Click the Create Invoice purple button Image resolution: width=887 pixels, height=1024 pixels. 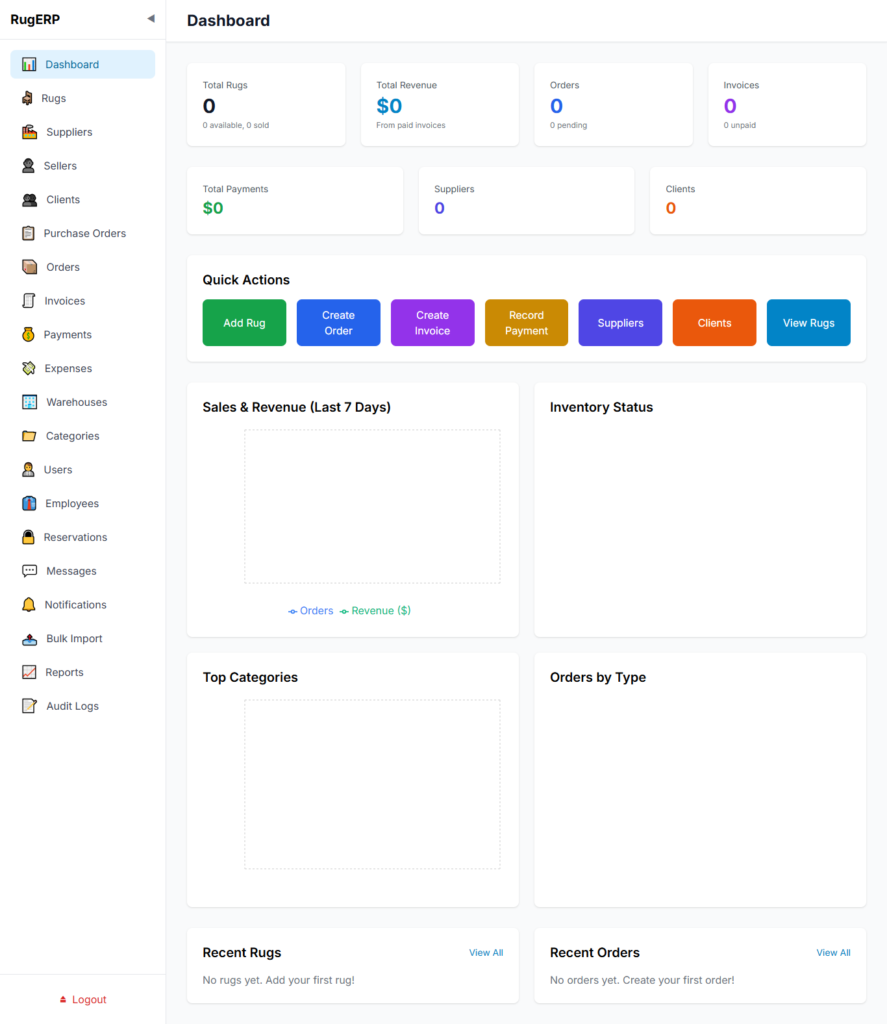432,323
